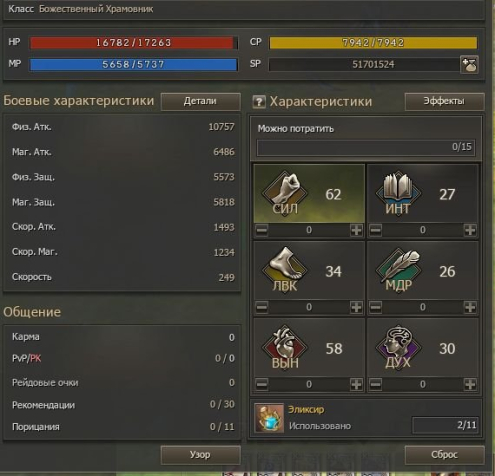Select the МДР feather stat icon
This screenshot has height=476, width=495.
point(399,270)
